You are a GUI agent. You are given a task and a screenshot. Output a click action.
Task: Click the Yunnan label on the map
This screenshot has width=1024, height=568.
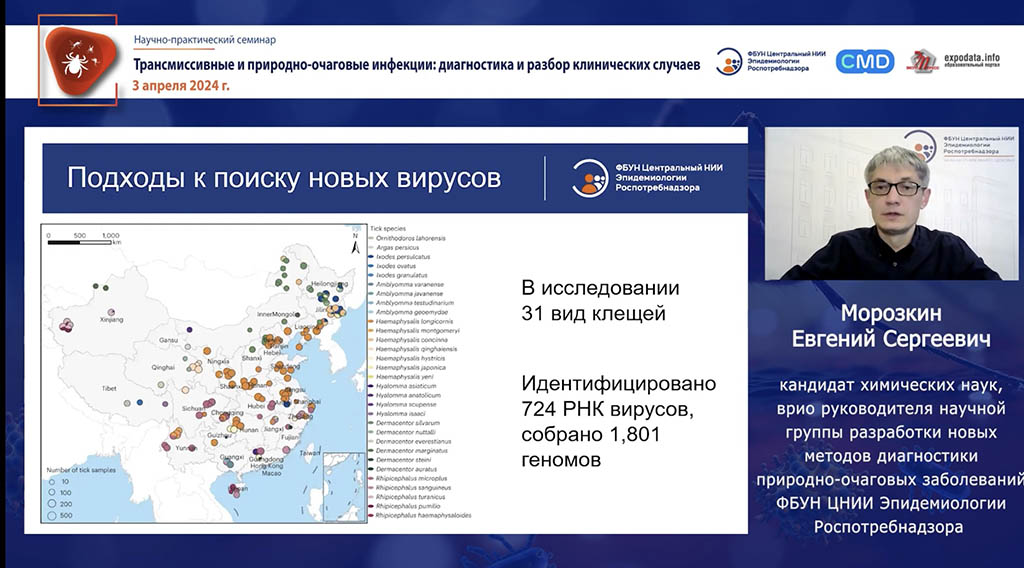185,449
